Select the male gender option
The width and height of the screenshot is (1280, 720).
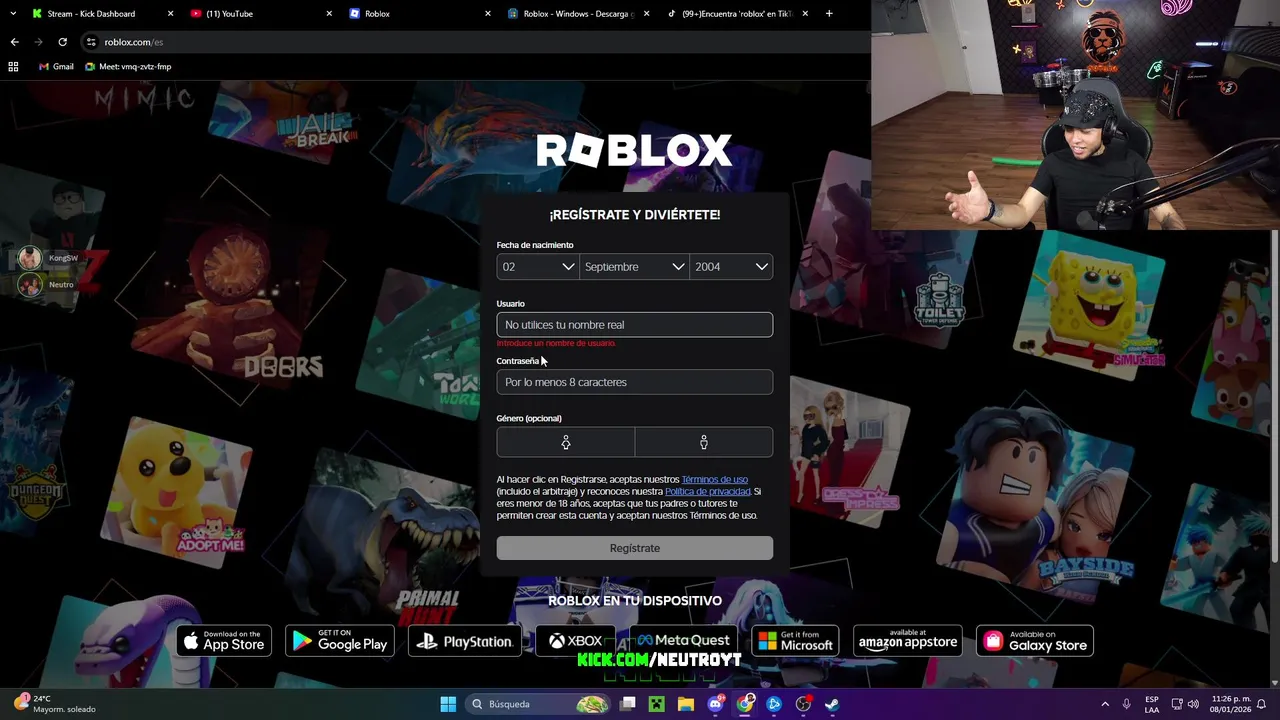(x=704, y=442)
